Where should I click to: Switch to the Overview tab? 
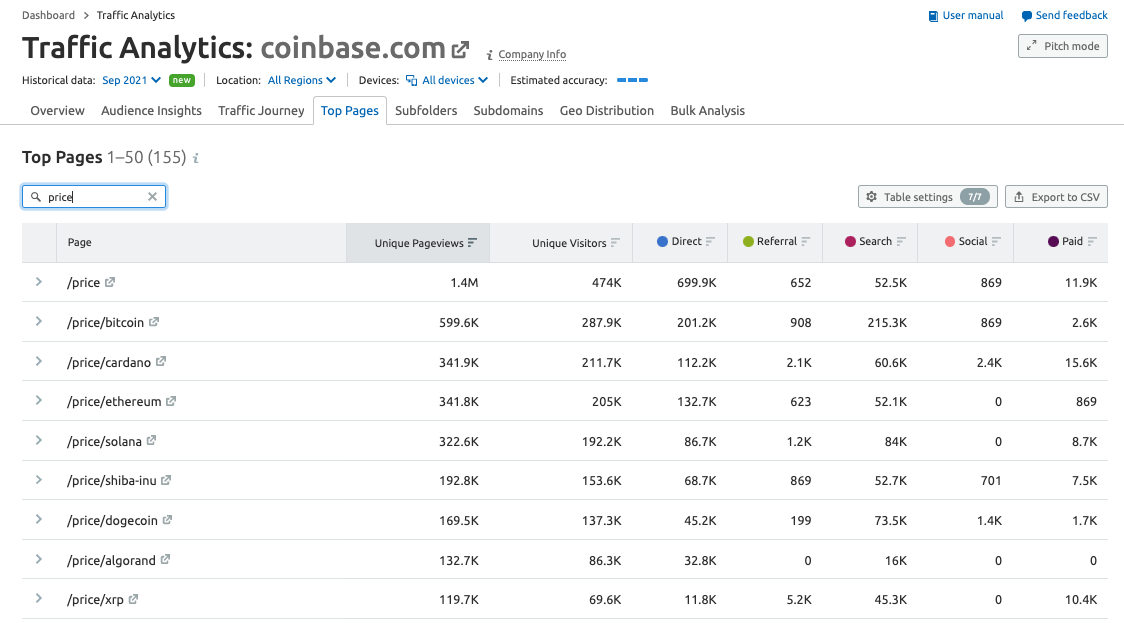tap(57, 110)
